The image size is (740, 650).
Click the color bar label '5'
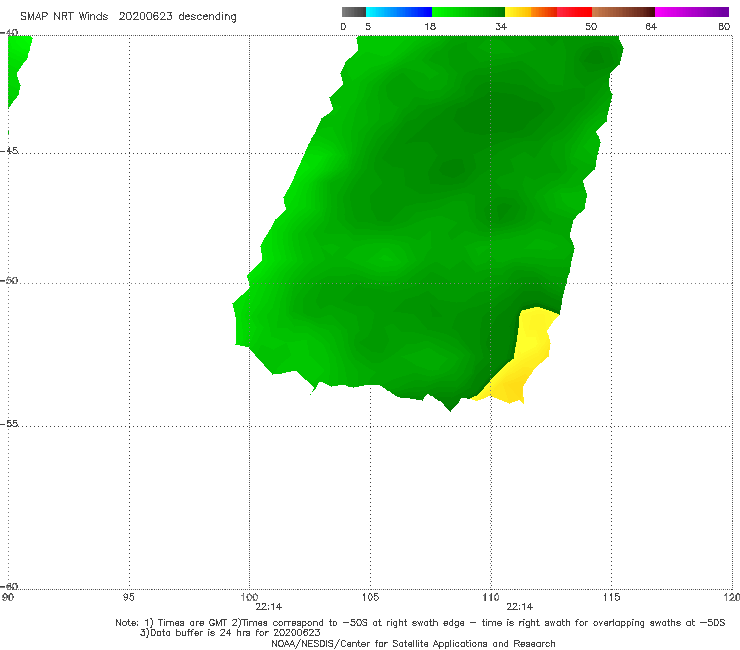368,27
